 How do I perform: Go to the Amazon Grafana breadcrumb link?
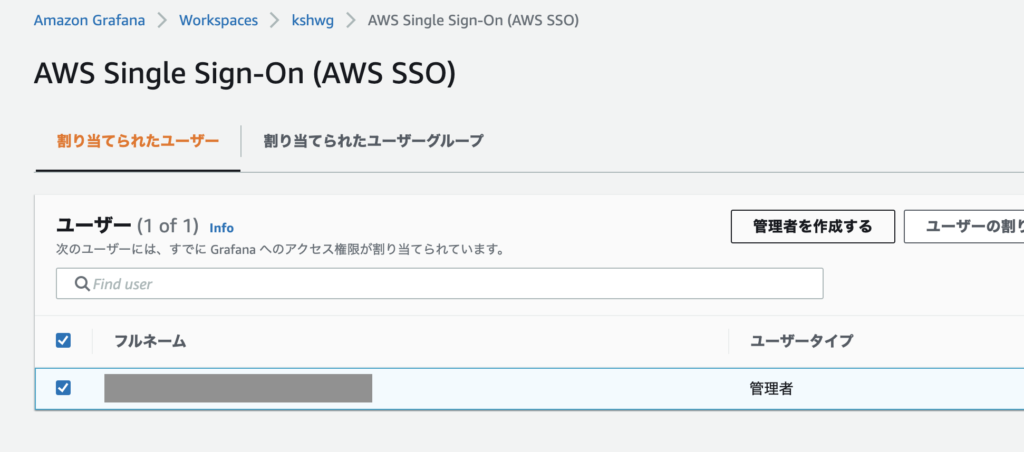click(89, 20)
